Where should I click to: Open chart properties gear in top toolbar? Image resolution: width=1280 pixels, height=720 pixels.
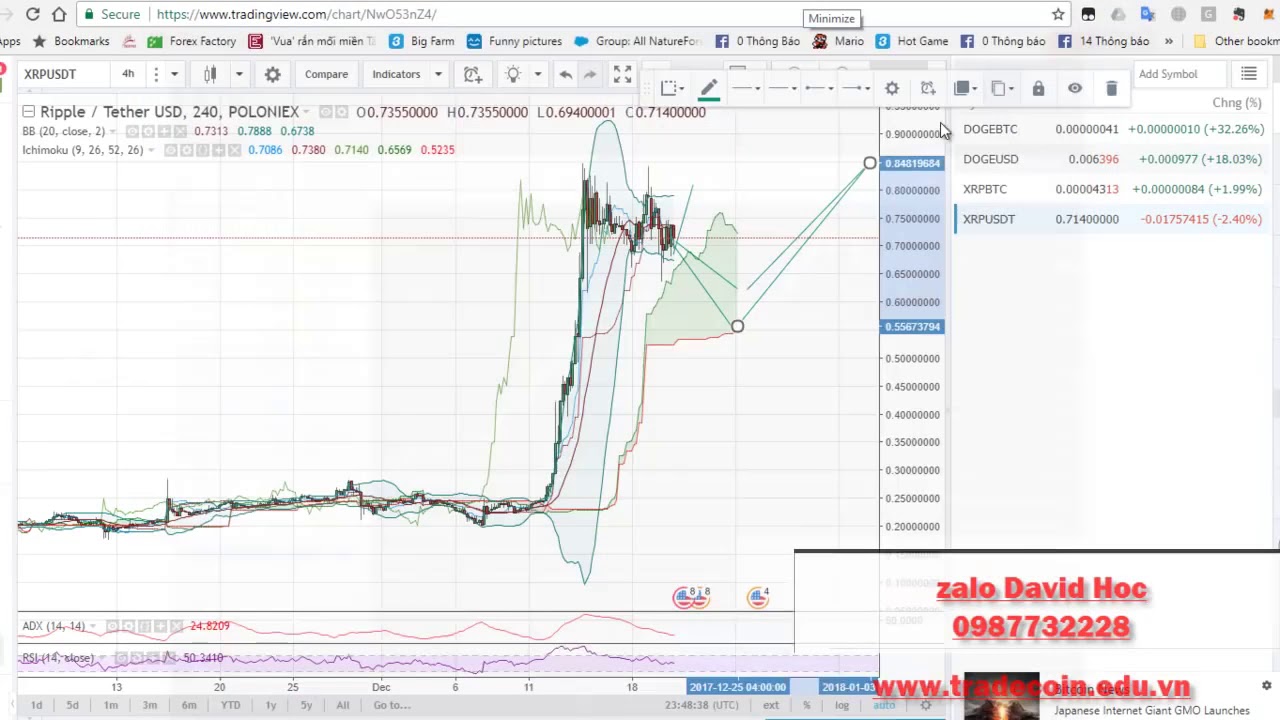[x=272, y=74]
